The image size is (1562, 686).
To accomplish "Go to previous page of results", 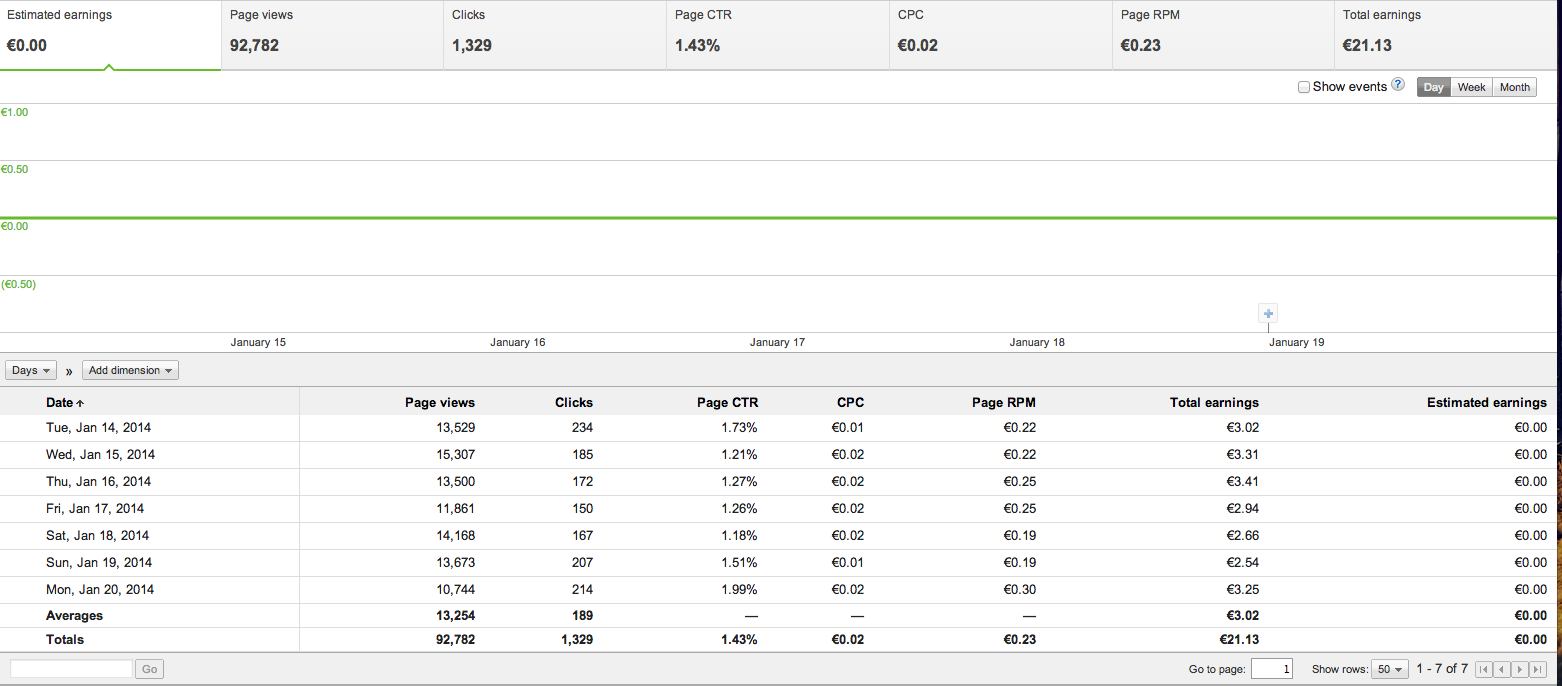I will click(x=1502, y=669).
